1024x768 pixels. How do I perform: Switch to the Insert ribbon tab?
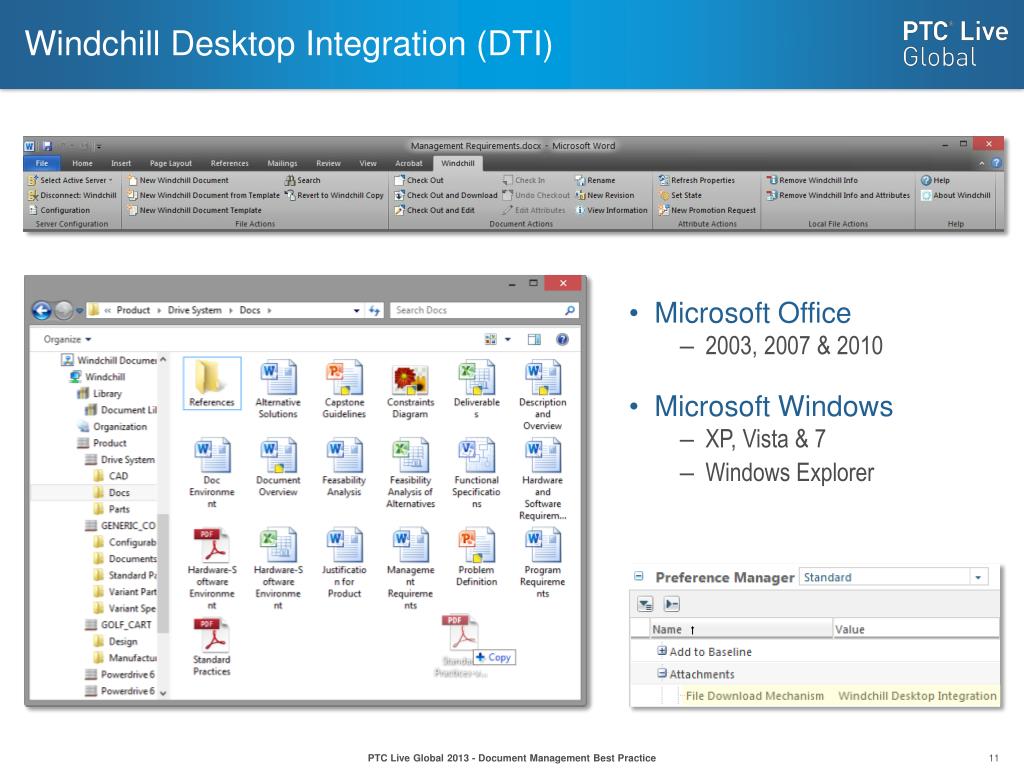point(121,163)
